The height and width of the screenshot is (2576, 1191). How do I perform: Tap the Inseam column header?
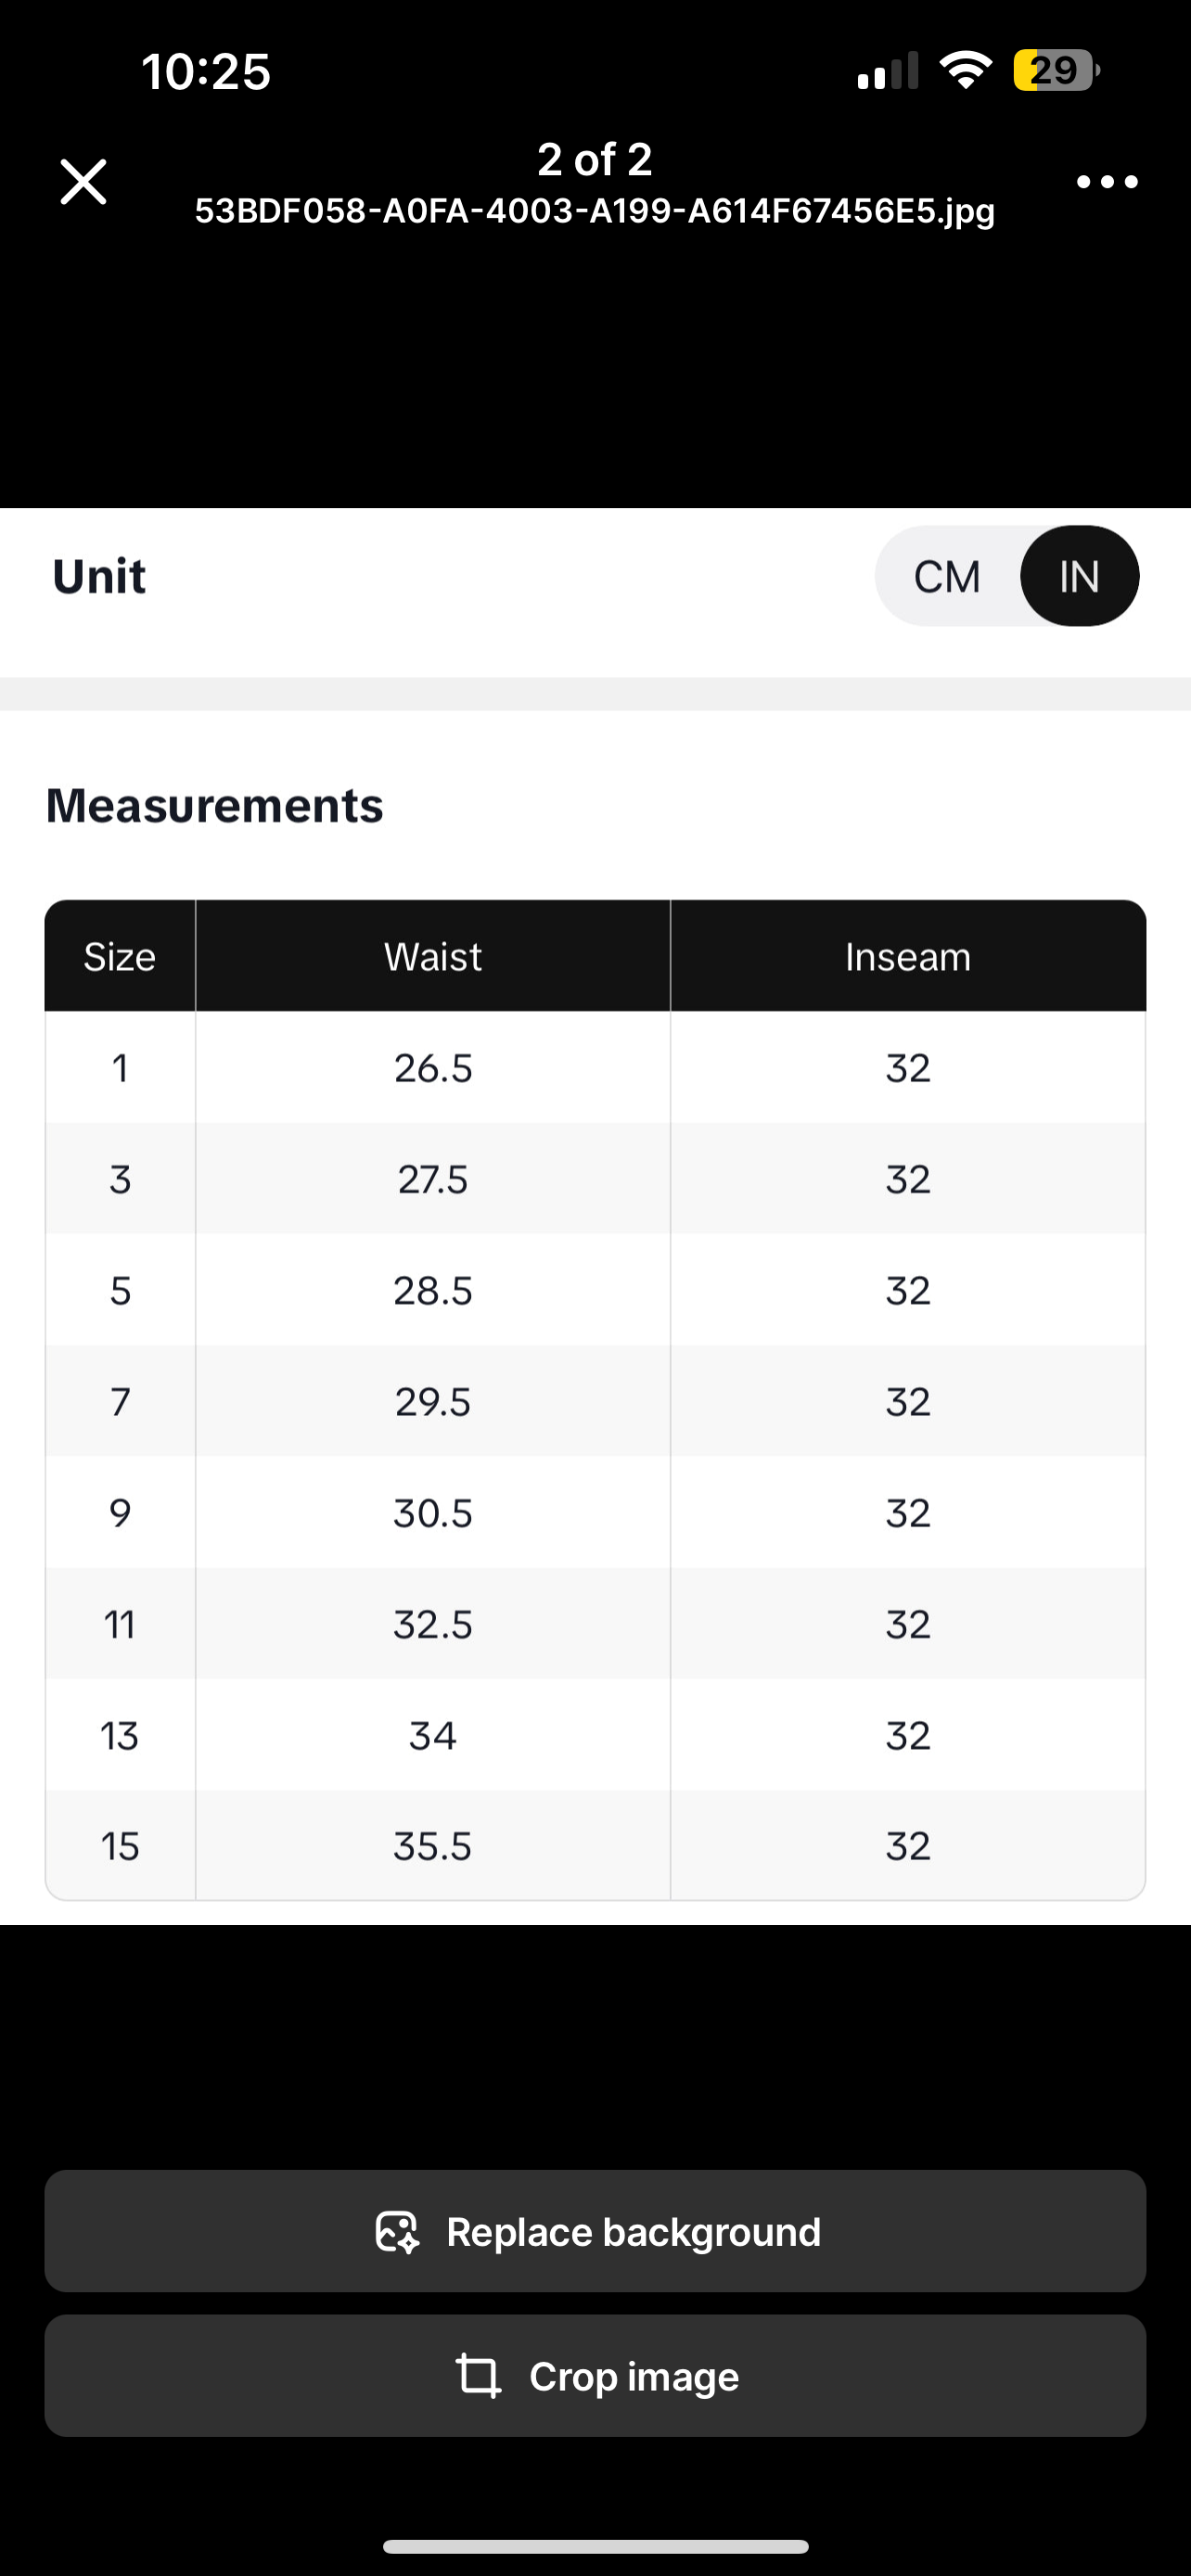(x=907, y=957)
